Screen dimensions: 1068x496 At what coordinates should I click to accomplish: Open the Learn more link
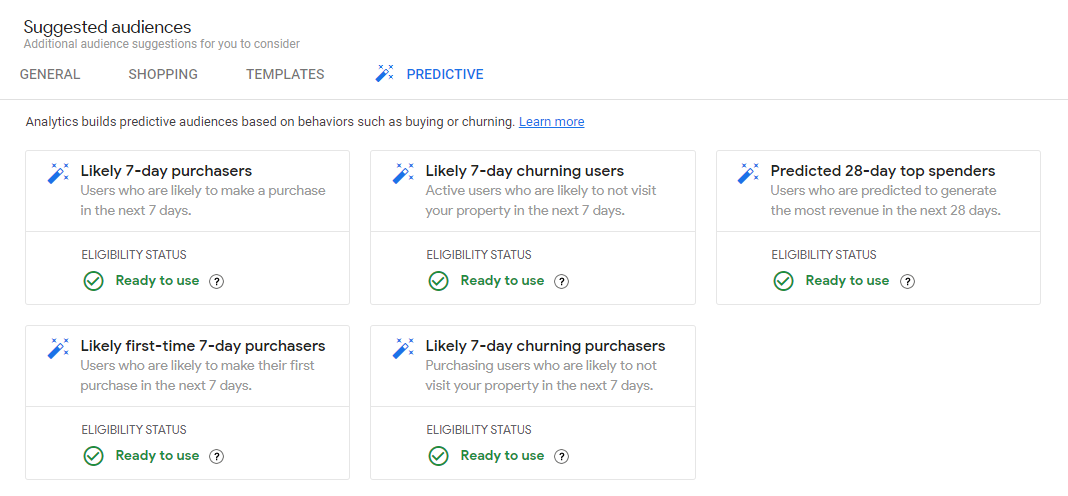(551, 122)
